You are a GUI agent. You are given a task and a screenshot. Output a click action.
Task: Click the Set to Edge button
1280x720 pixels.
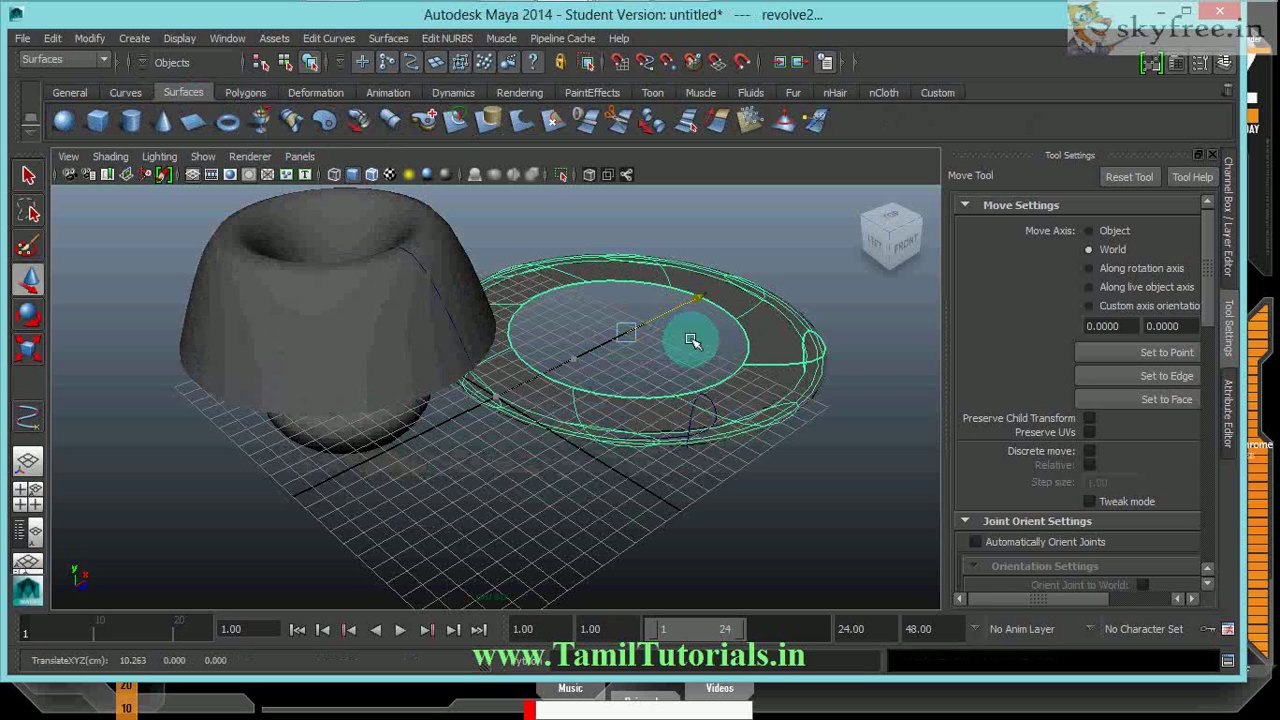pos(1138,376)
